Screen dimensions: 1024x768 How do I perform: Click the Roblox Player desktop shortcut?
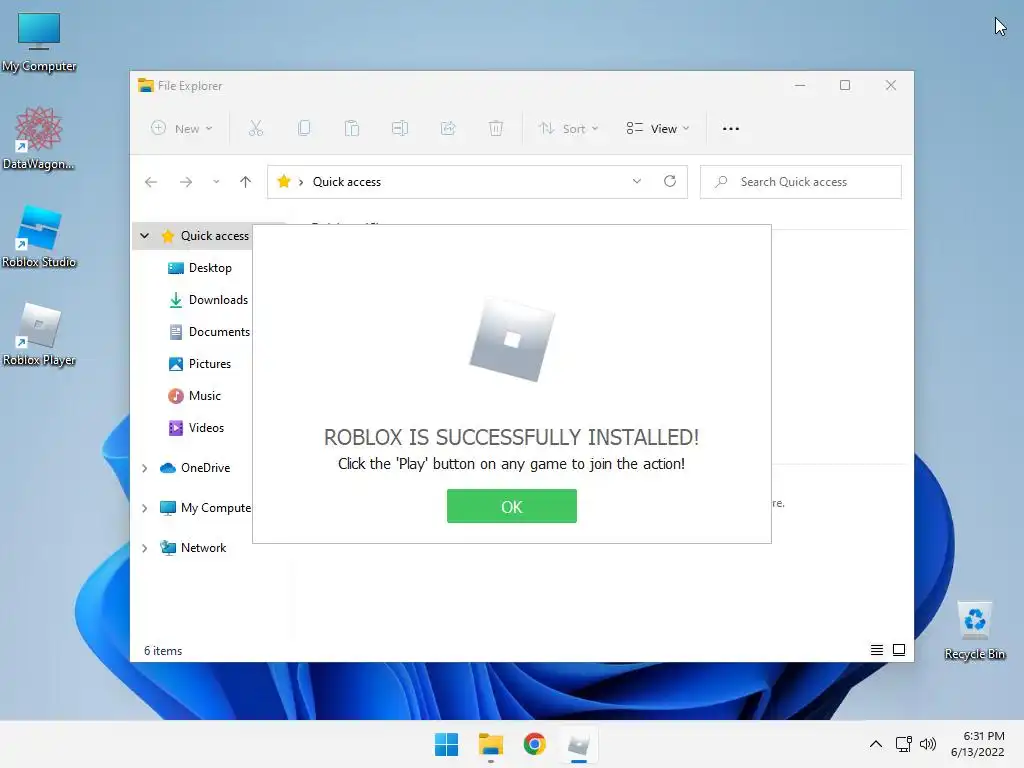pyautogui.click(x=39, y=334)
